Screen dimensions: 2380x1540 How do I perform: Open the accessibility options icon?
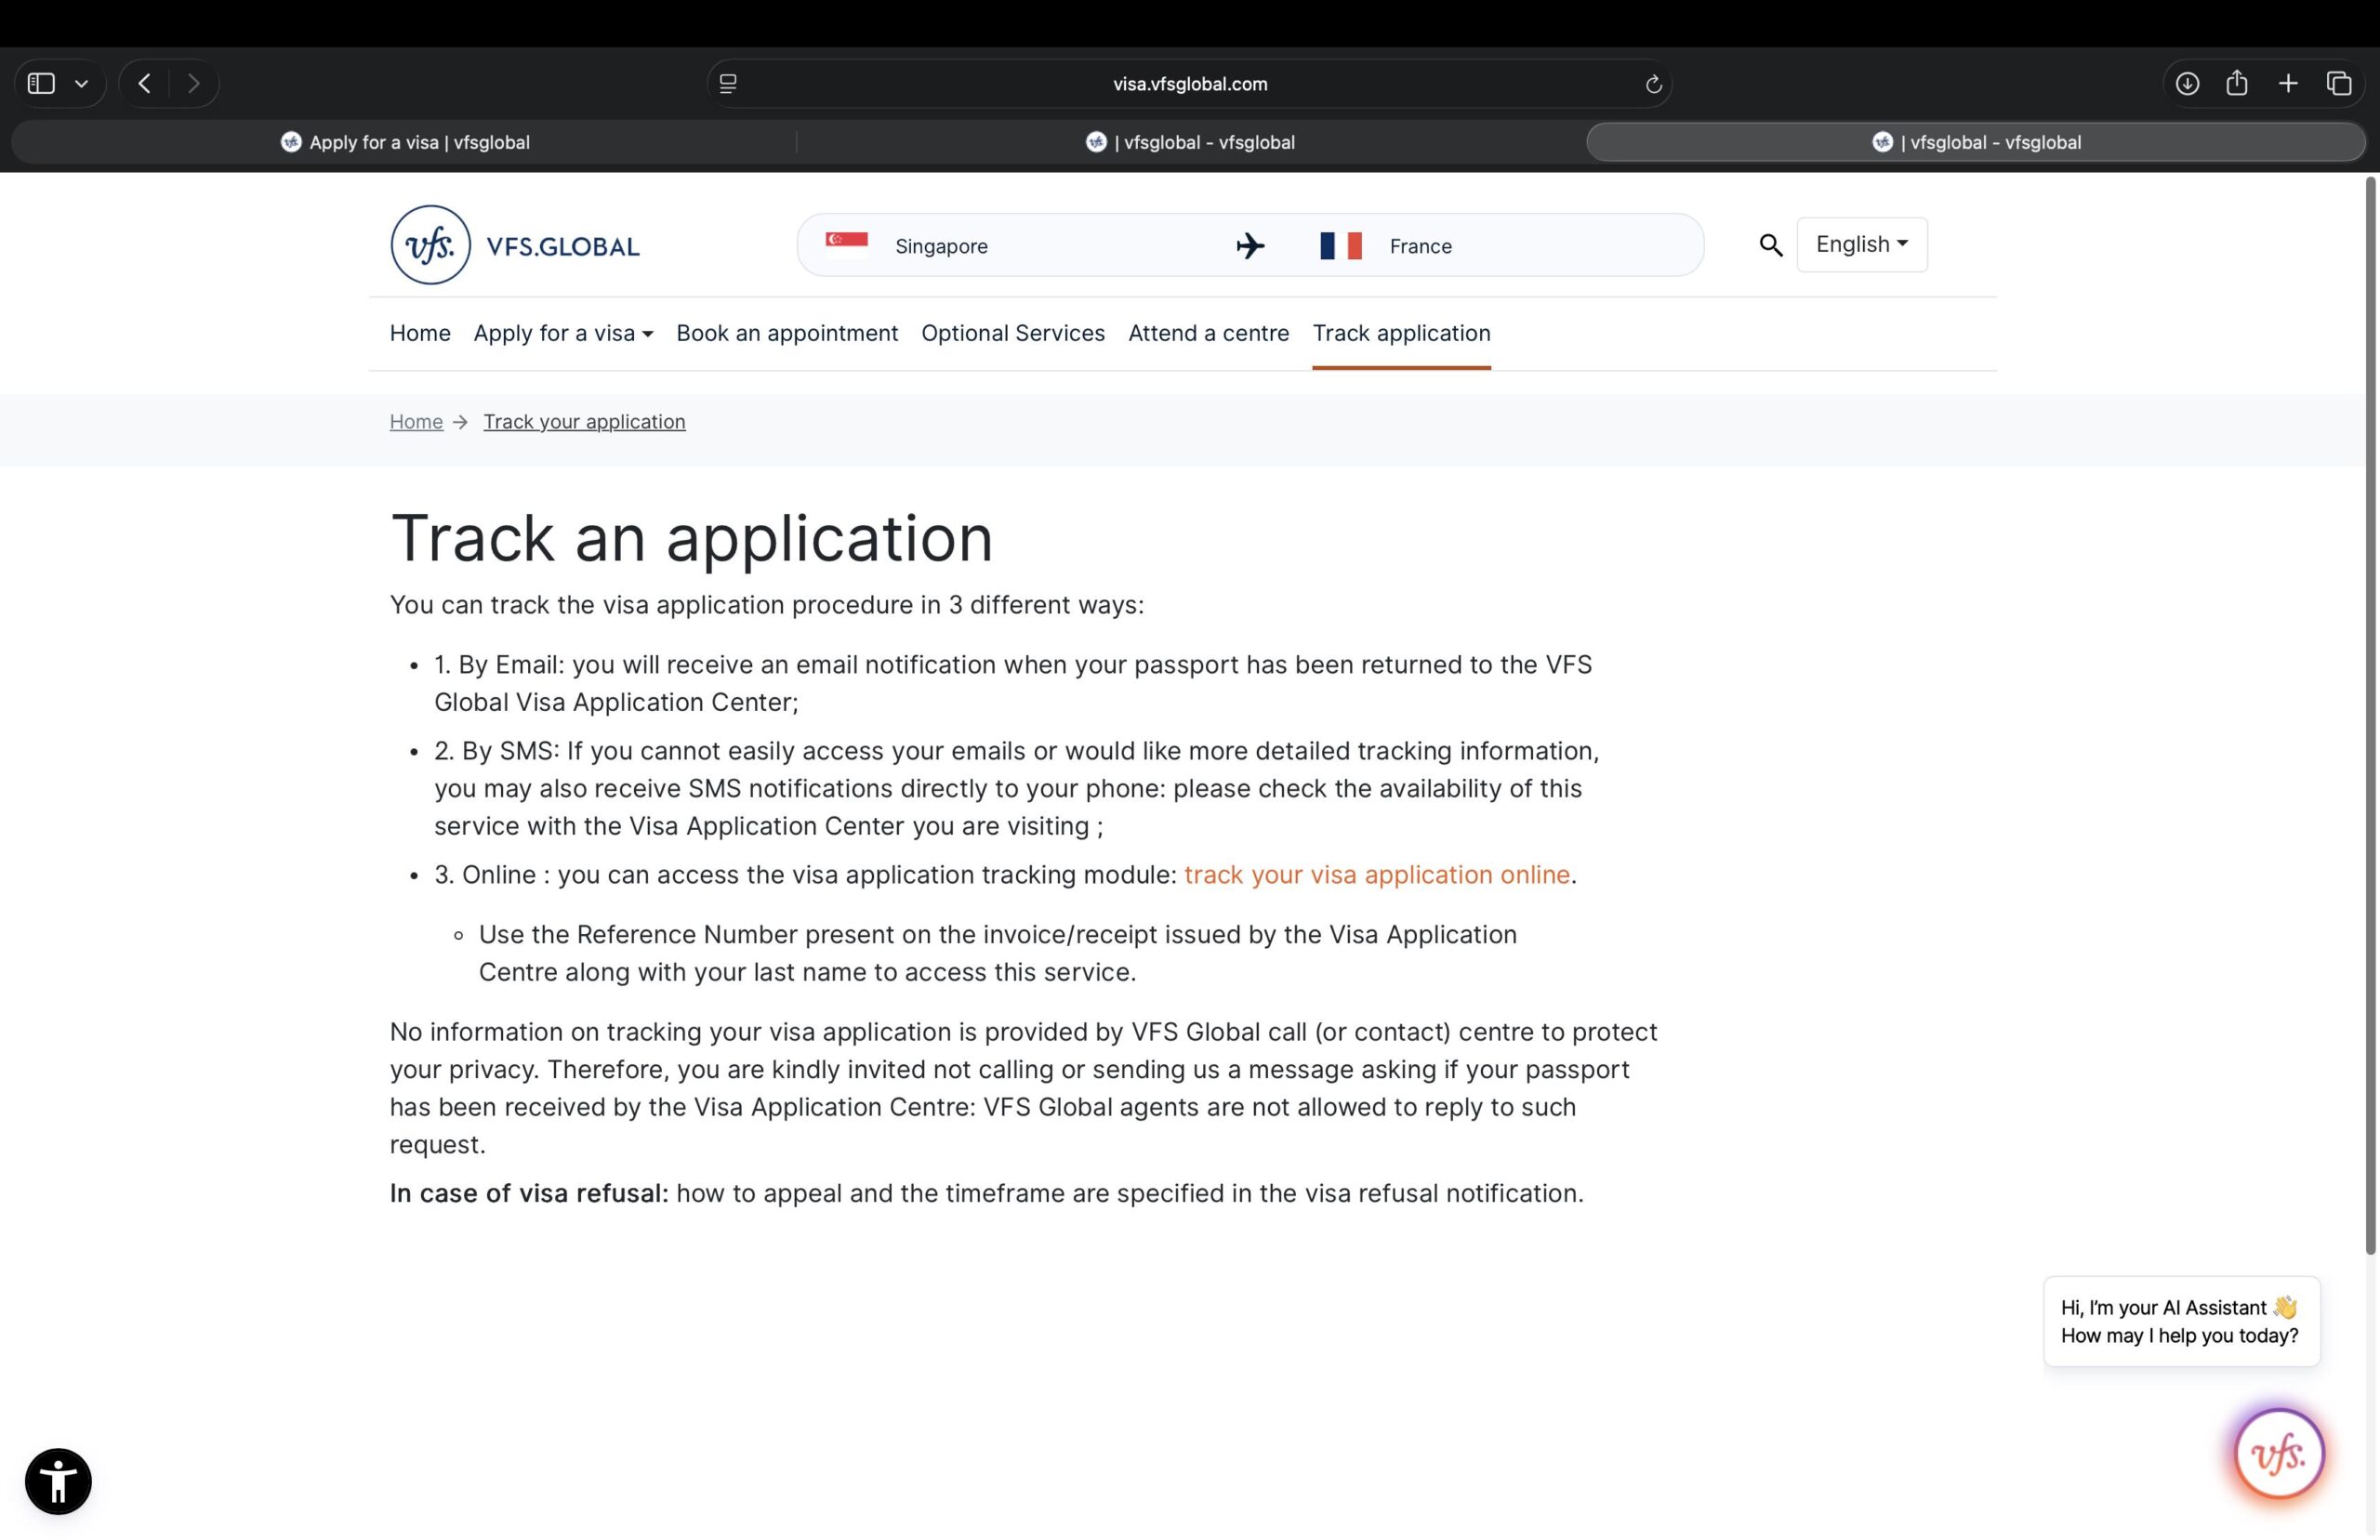(57, 1481)
